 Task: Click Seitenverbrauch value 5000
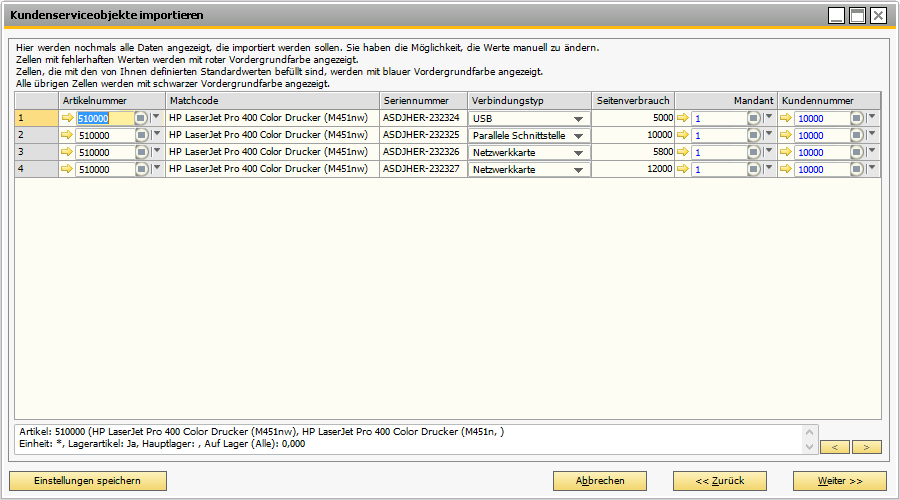pyautogui.click(x=633, y=118)
